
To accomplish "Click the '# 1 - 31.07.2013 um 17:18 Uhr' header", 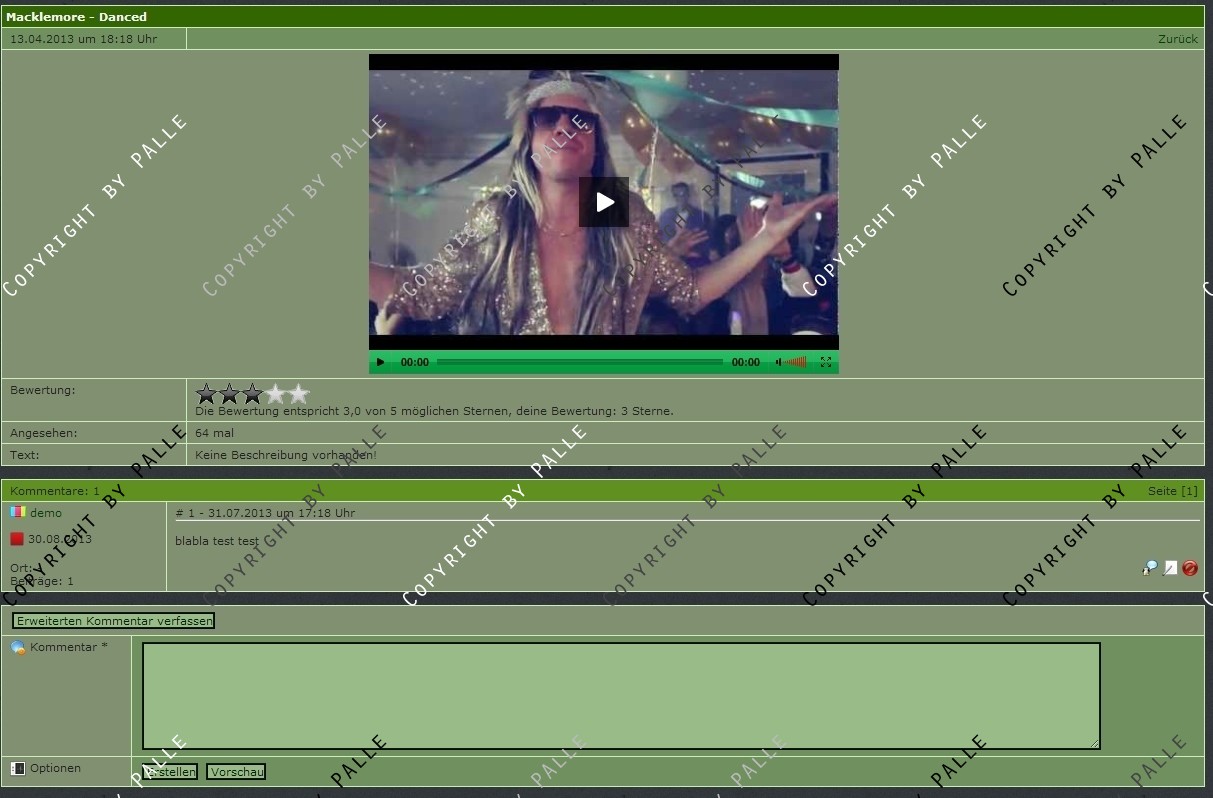I will [x=265, y=513].
